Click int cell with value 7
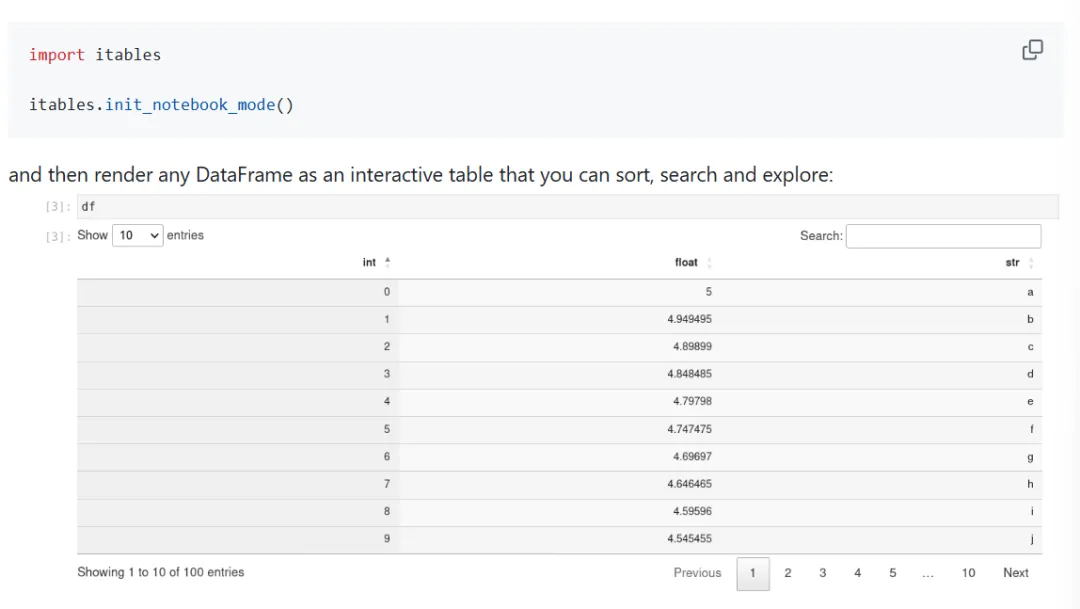 pyautogui.click(x=386, y=484)
